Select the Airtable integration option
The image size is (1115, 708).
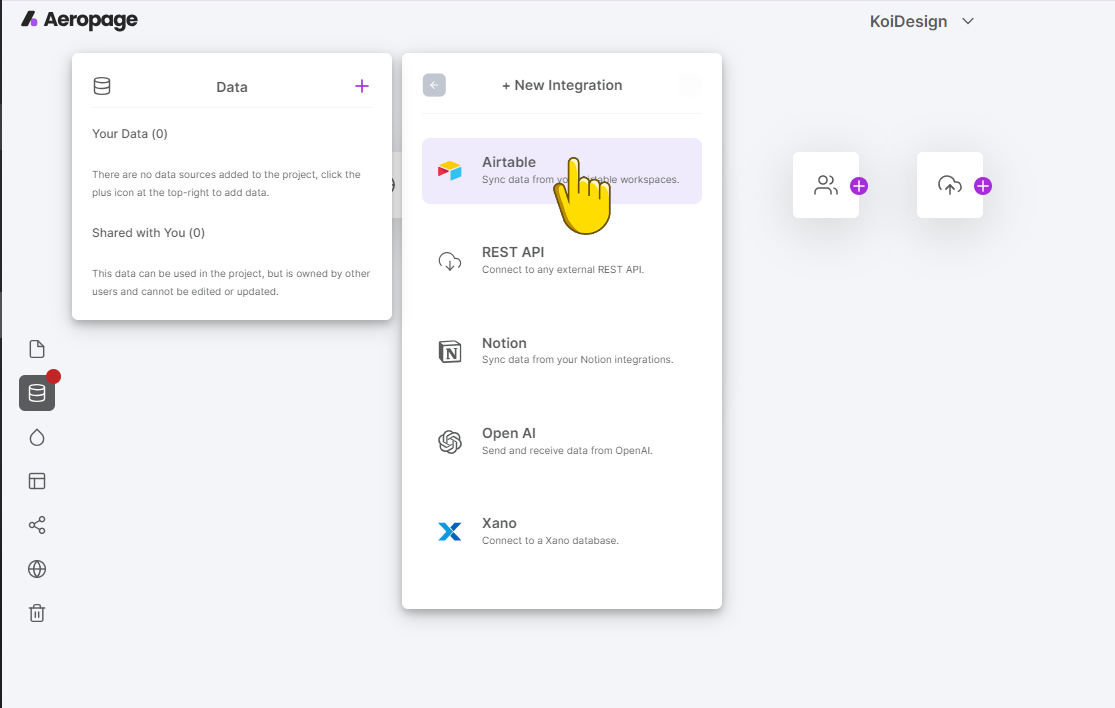pyautogui.click(x=562, y=171)
